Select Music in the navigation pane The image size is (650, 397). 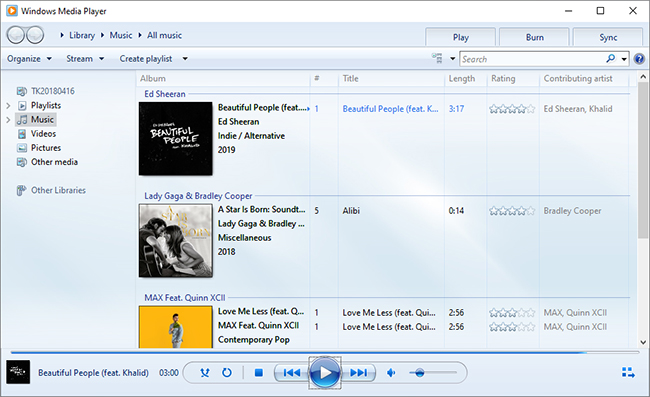pos(42,119)
